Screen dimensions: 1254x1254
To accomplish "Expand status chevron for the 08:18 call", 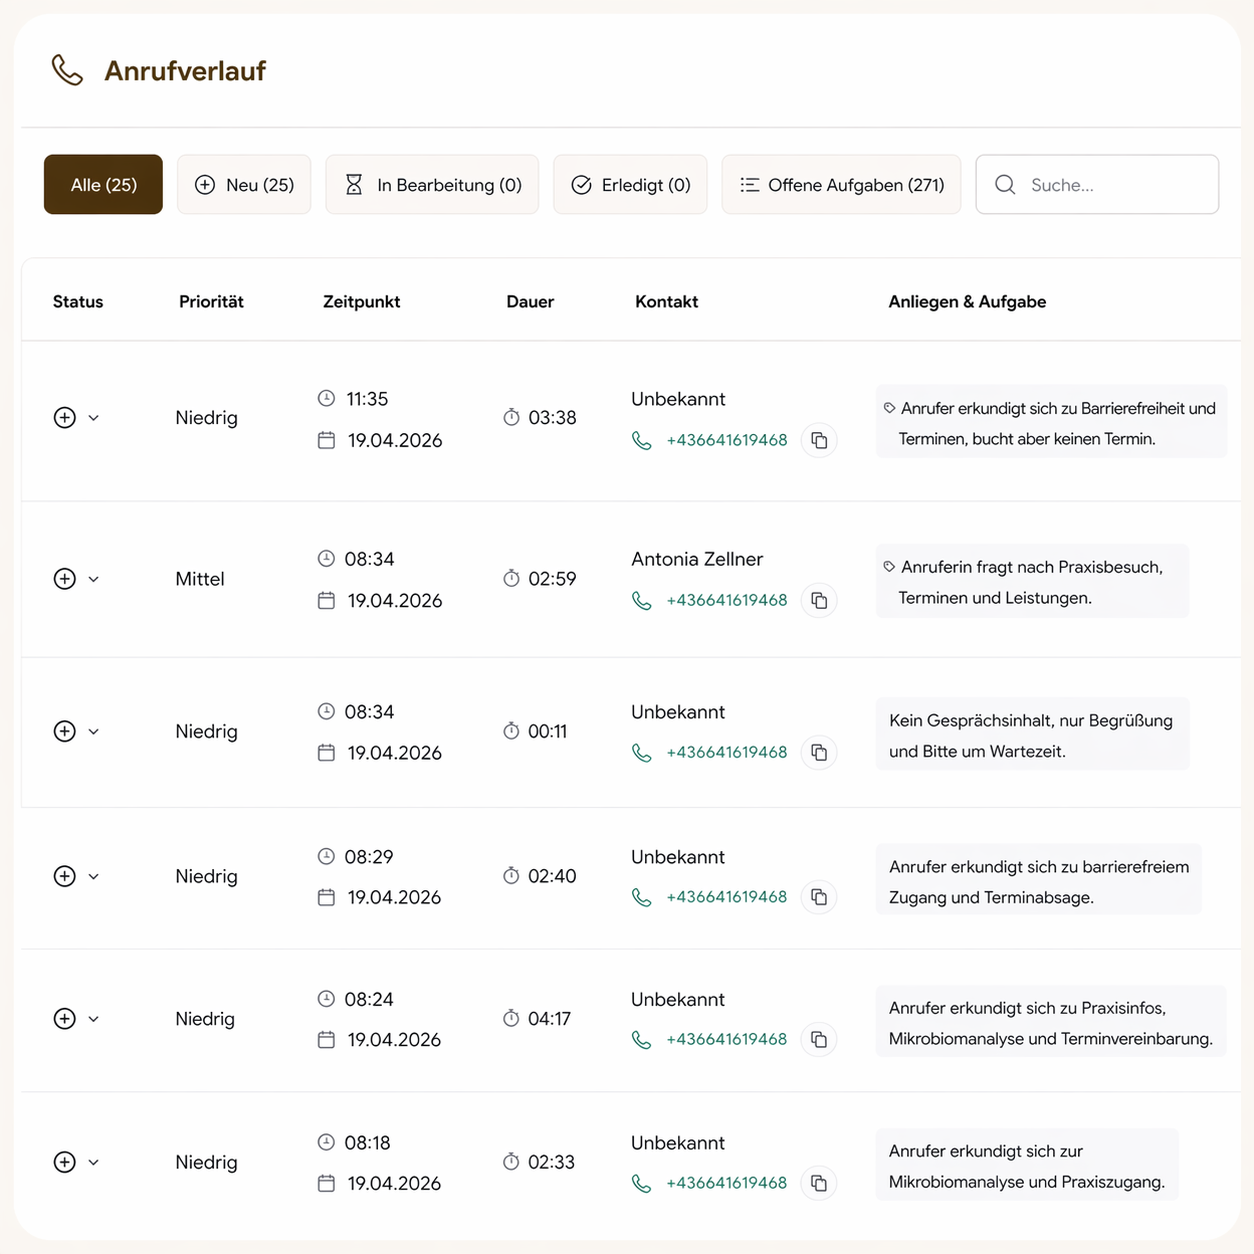I will click(94, 1162).
